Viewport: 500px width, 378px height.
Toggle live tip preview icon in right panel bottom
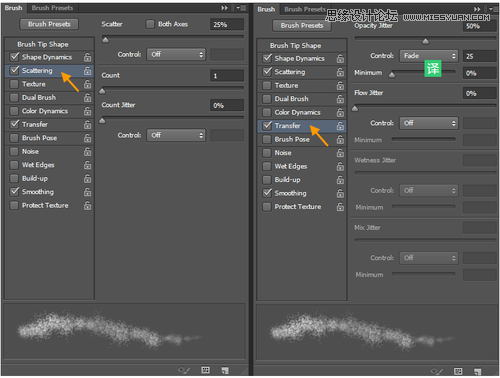point(436,371)
